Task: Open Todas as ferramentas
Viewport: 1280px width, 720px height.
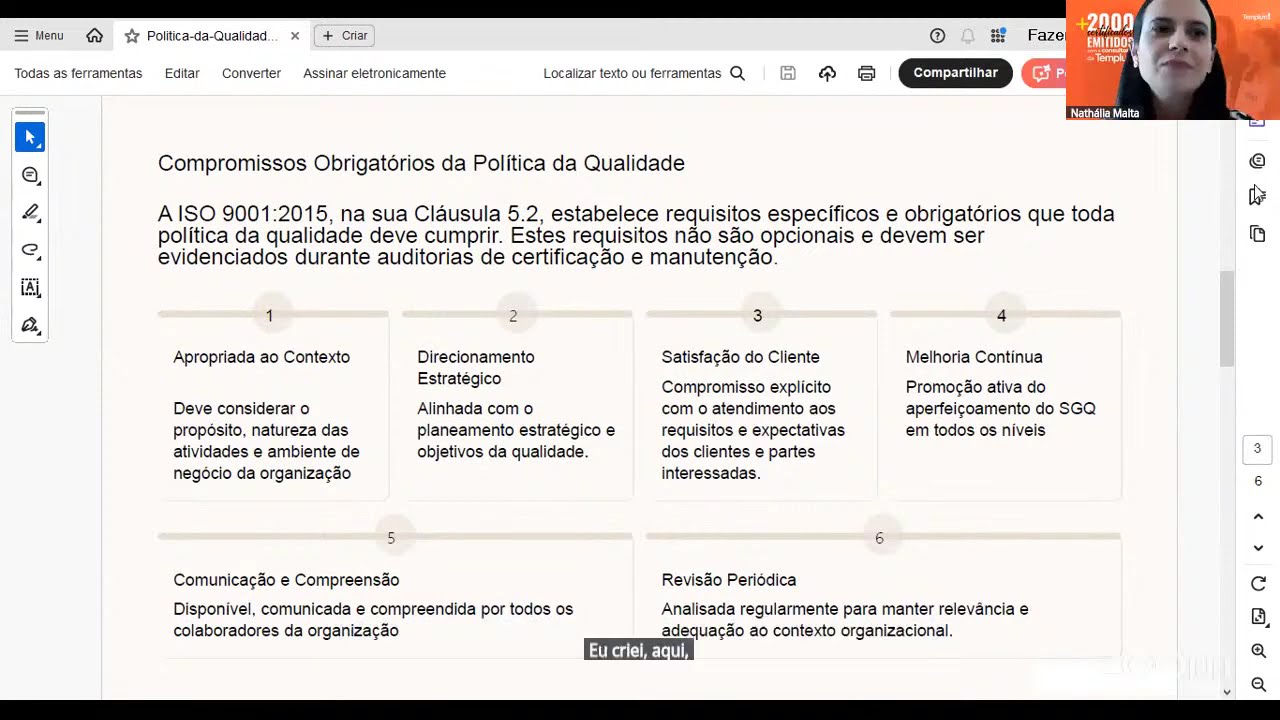Action: [78, 73]
